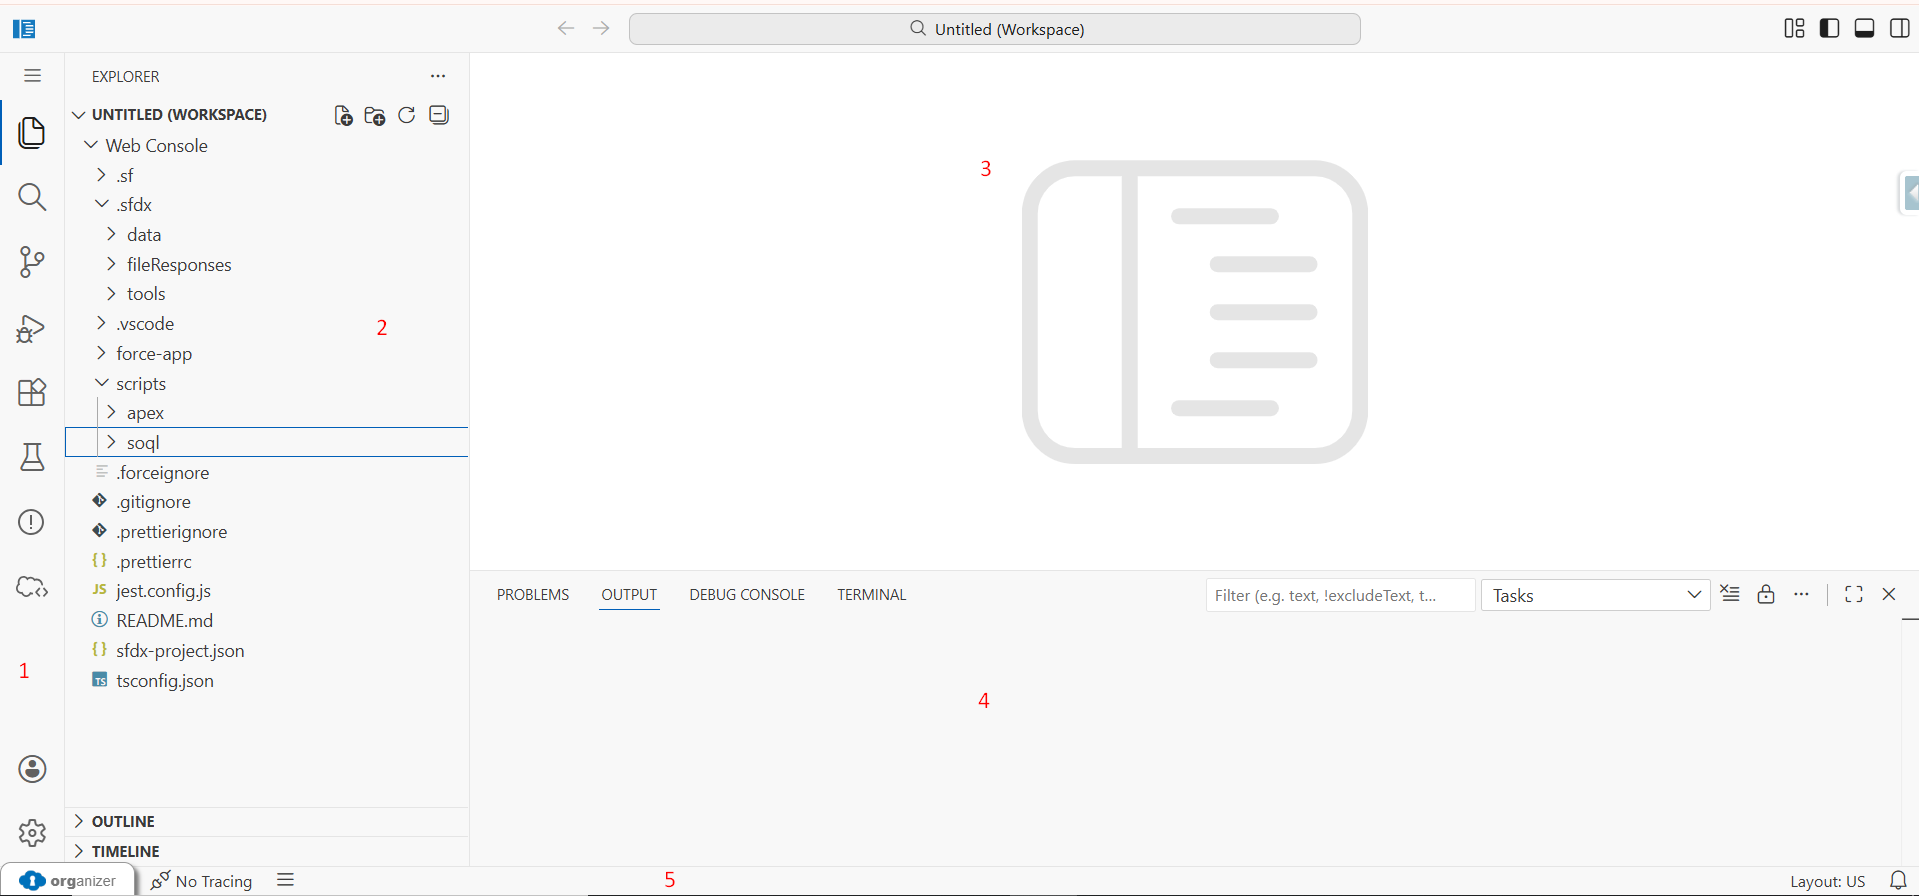Image resolution: width=1919 pixels, height=896 pixels.
Task: Open Explorer more actions ellipsis
Action: (438, 76)
